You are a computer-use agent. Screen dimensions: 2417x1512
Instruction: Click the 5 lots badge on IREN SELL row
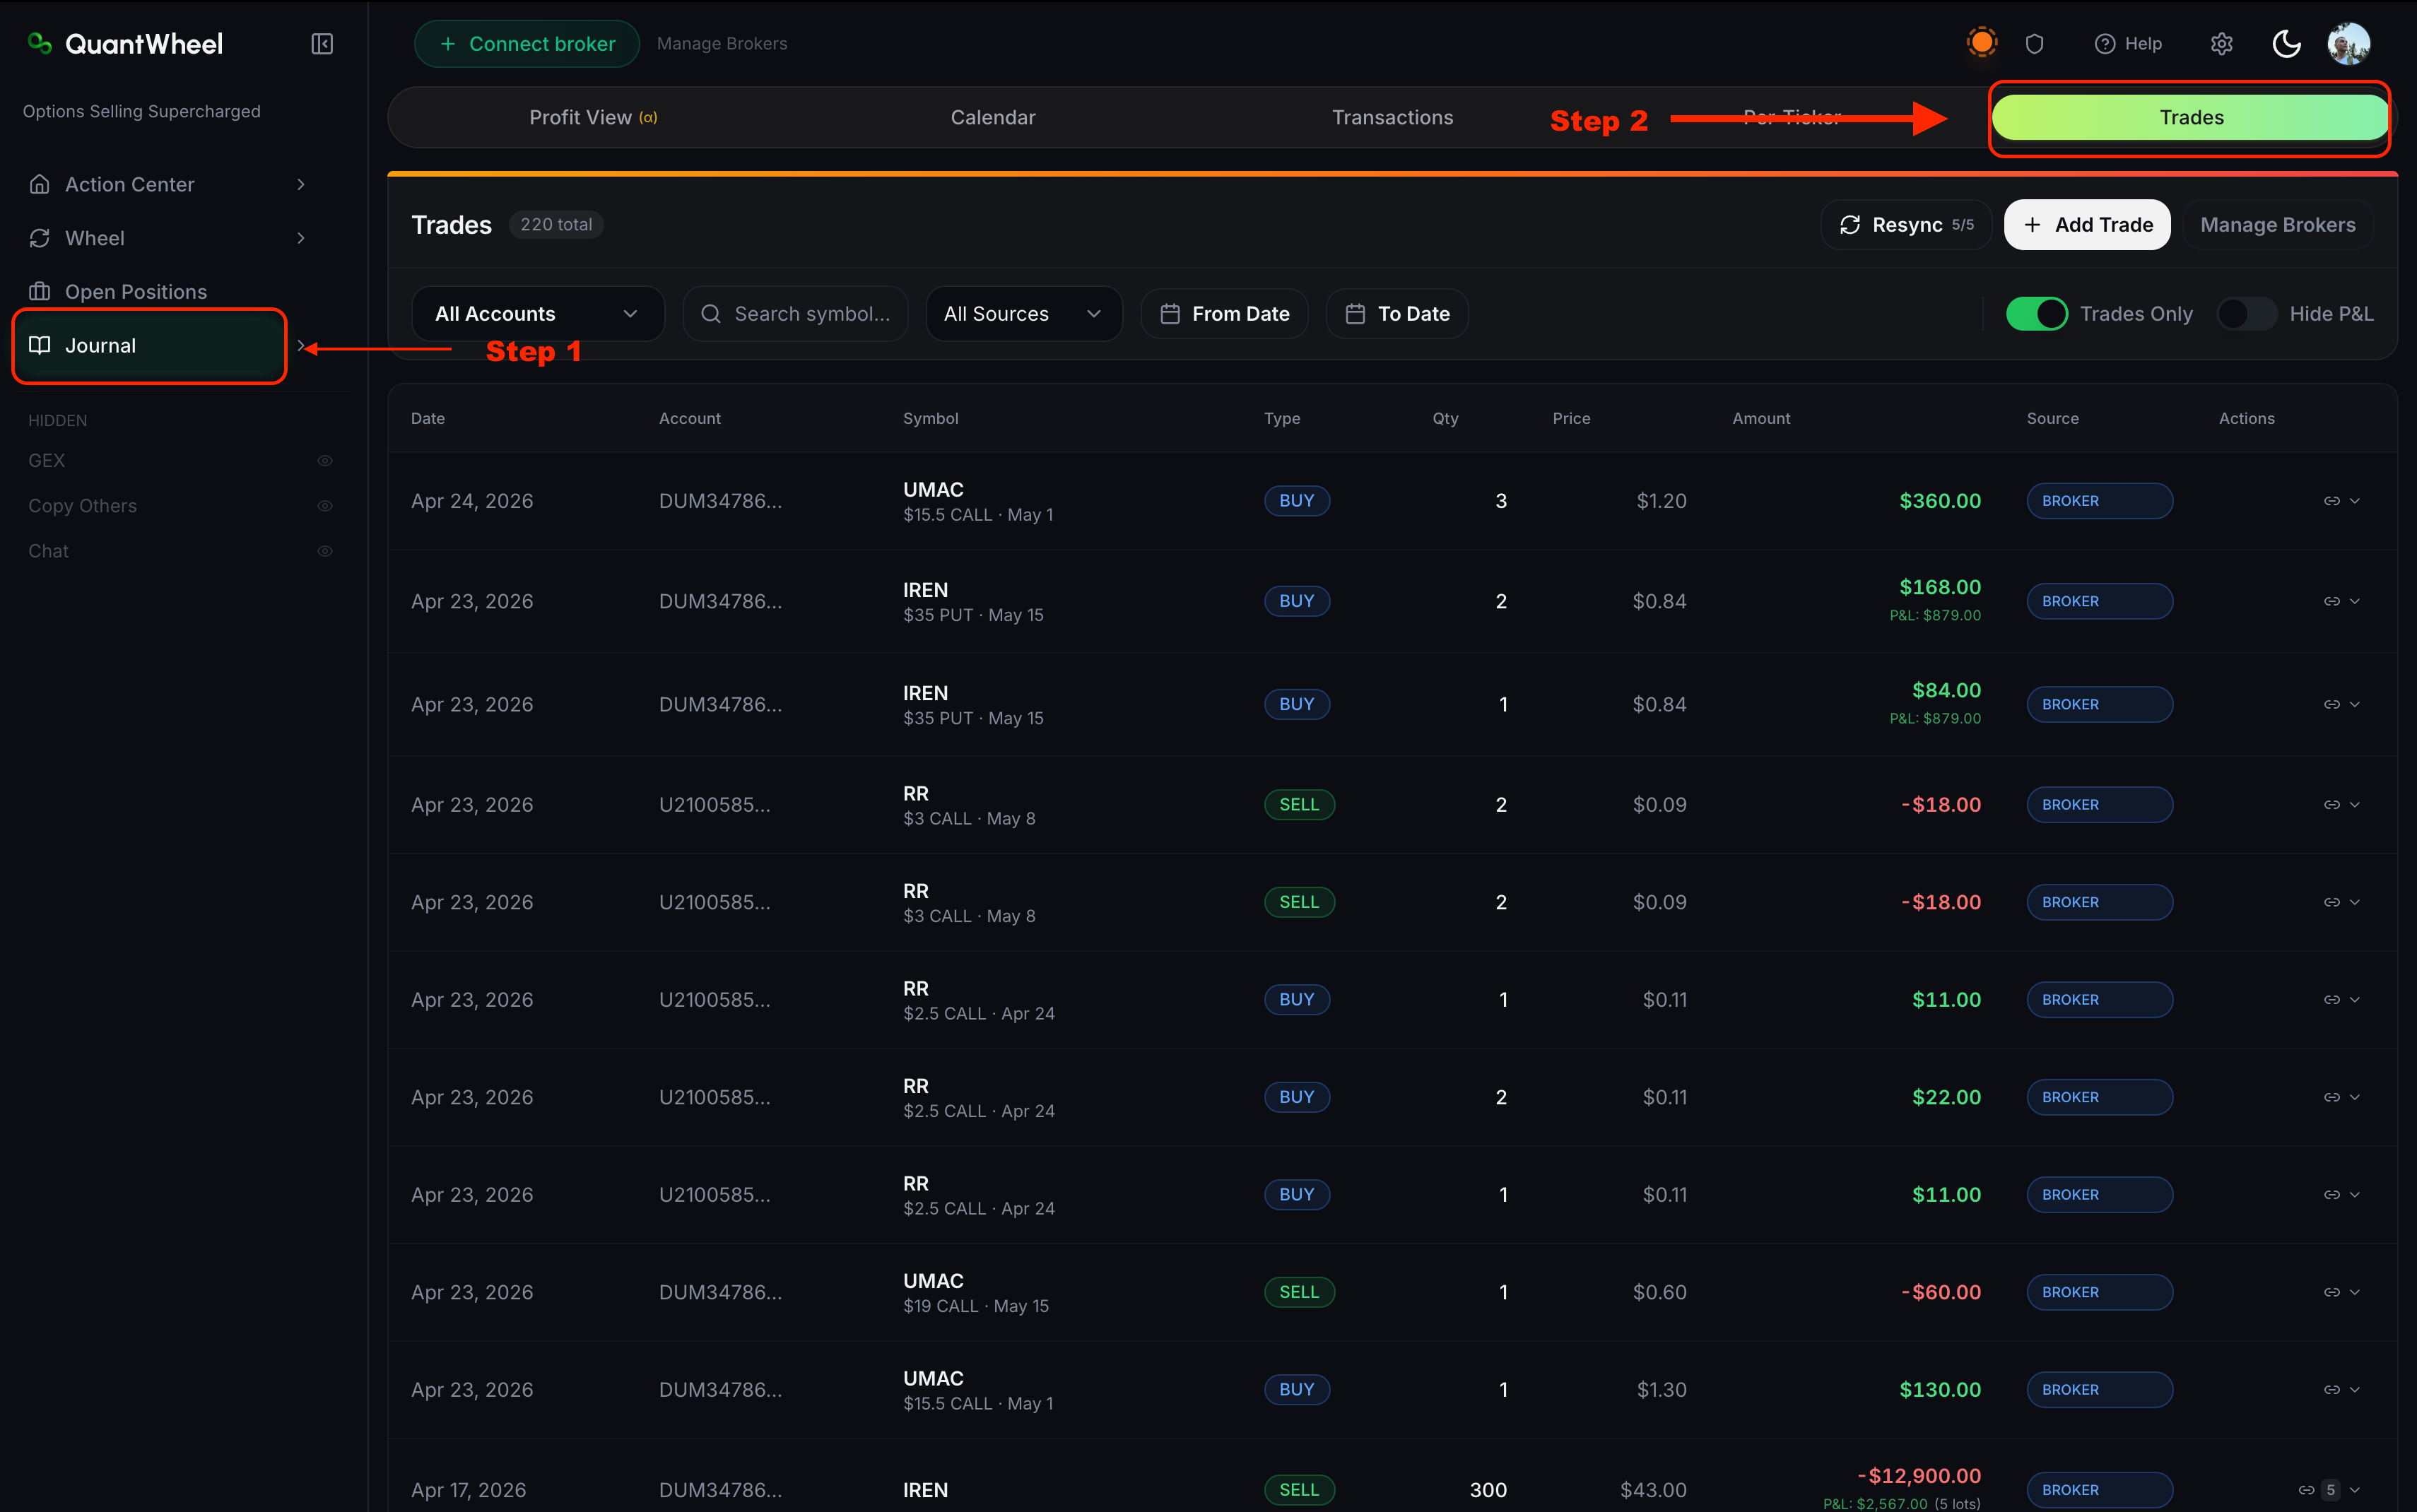(2331, 1490)
